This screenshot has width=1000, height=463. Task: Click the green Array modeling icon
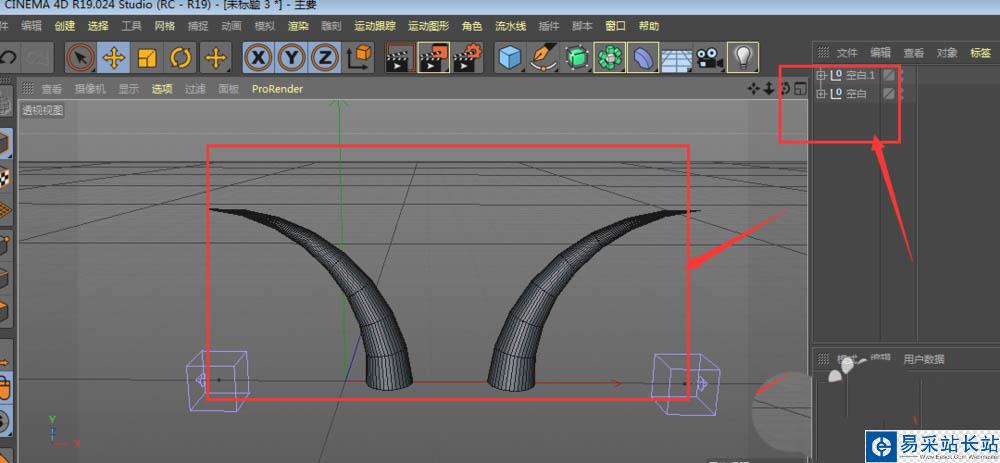tap(610, 59)
